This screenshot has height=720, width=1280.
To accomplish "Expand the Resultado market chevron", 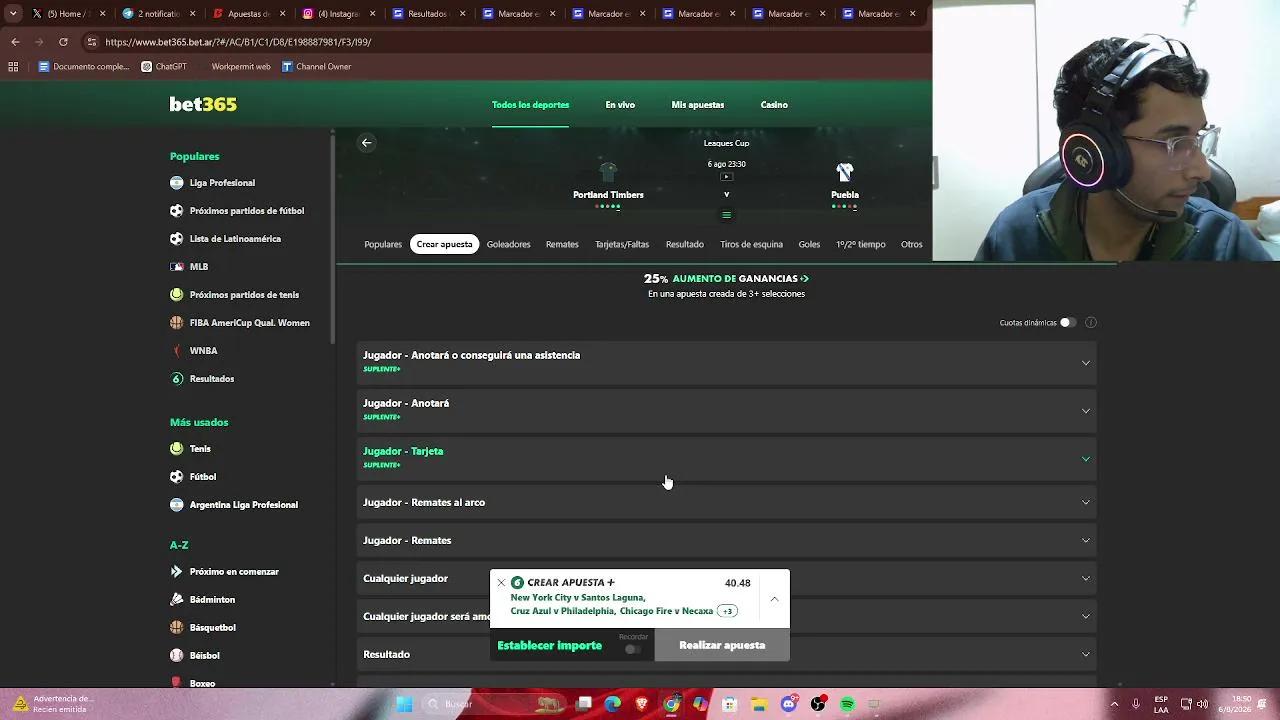I will coord(1086,654).
